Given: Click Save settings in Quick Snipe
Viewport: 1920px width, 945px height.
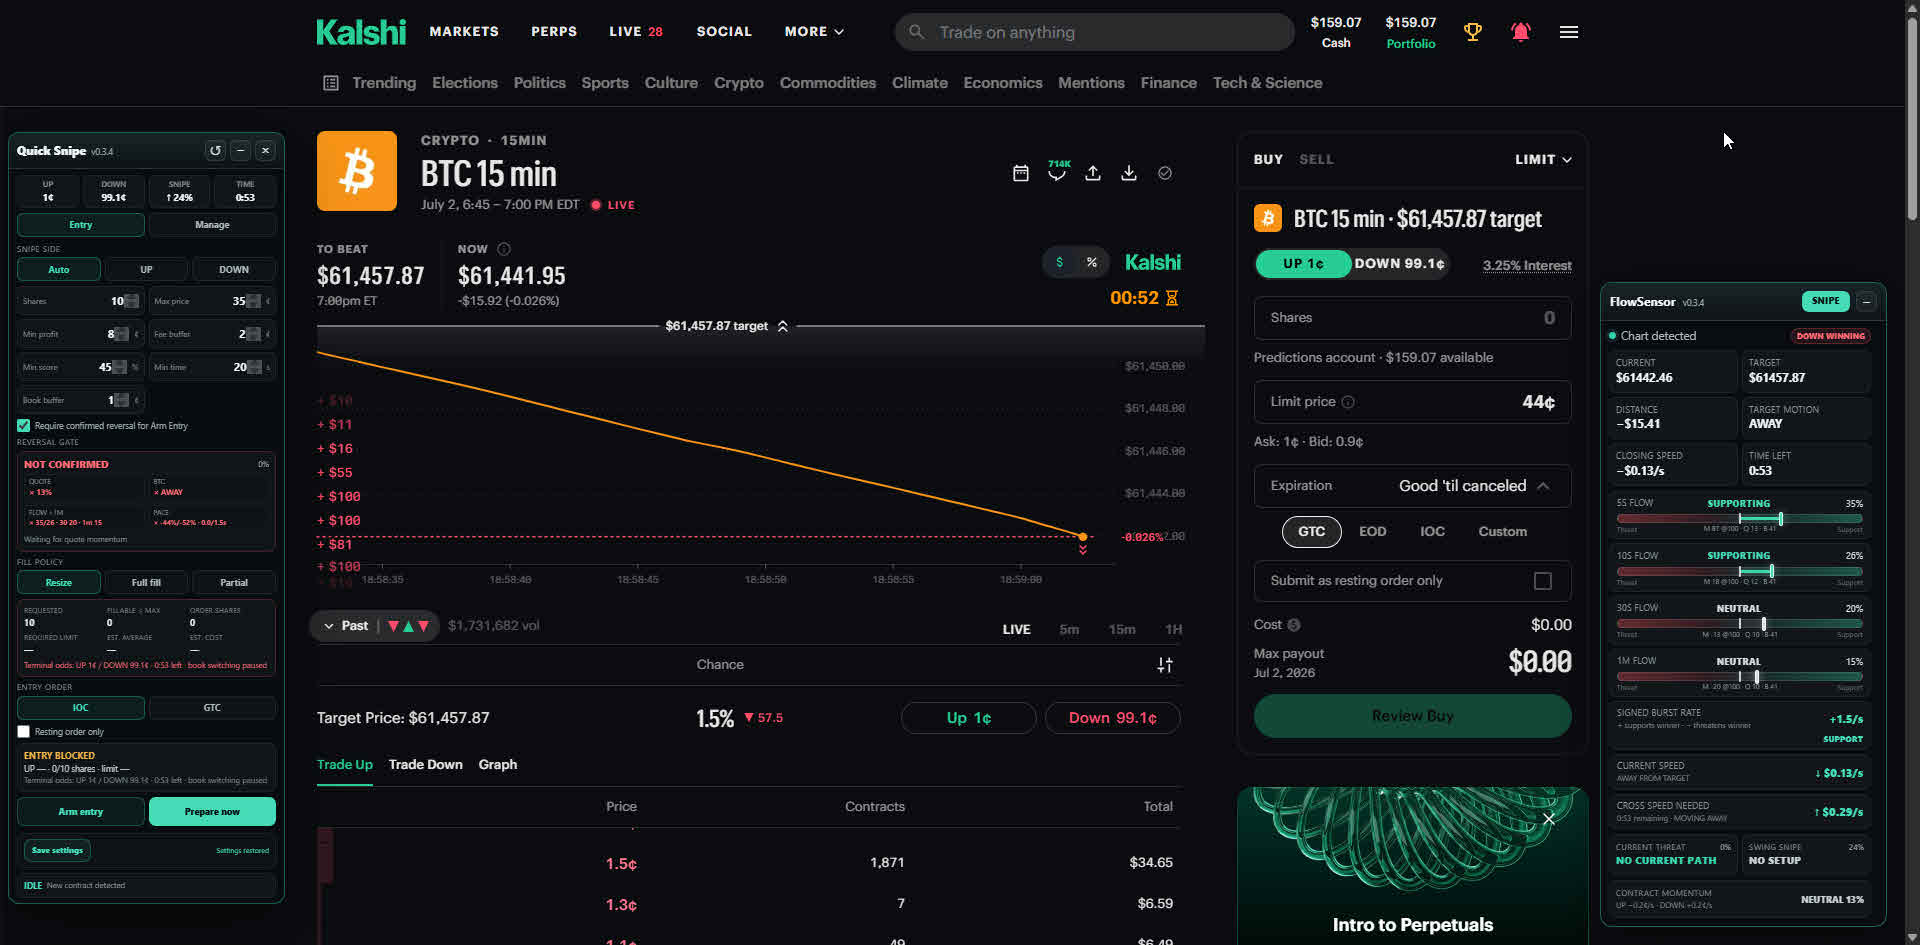Looking at the screenshot, I should click(x=57, y=851).
